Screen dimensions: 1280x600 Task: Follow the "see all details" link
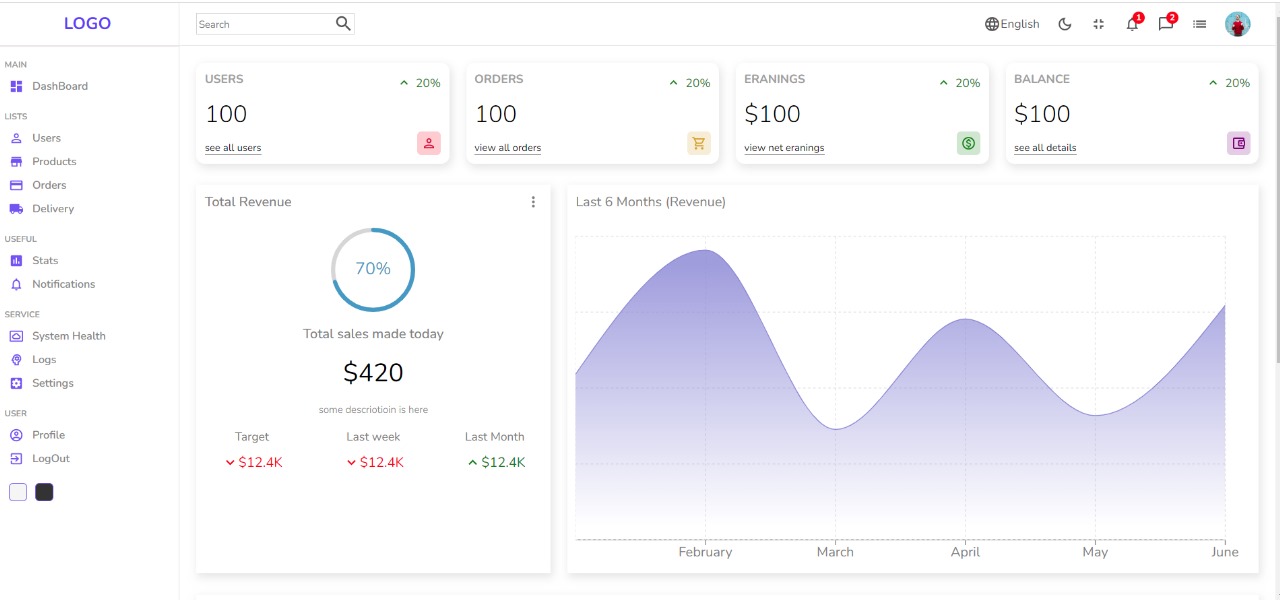point(1045,148)
